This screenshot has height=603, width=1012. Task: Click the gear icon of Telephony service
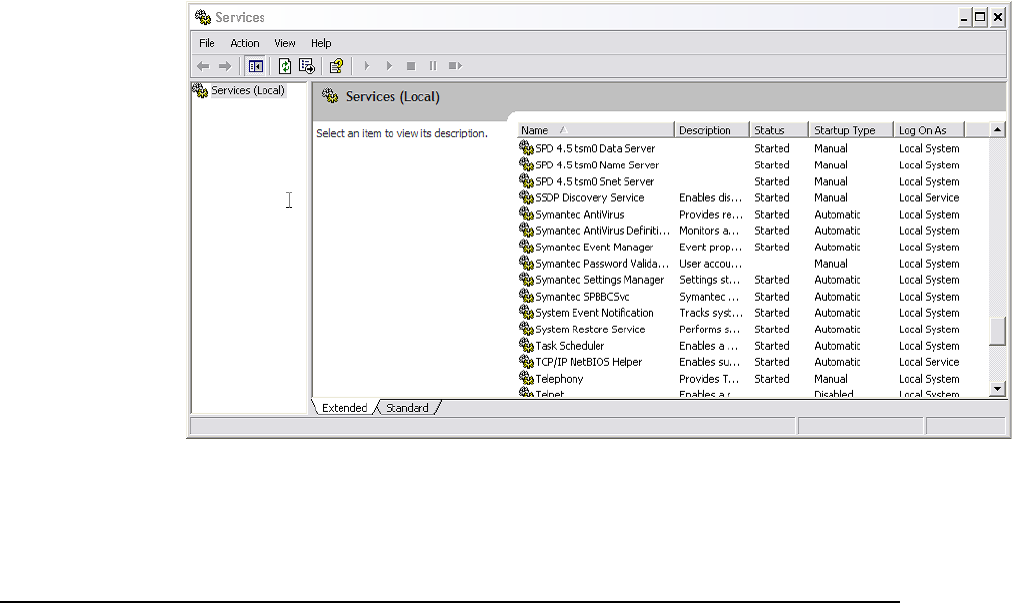527,378
